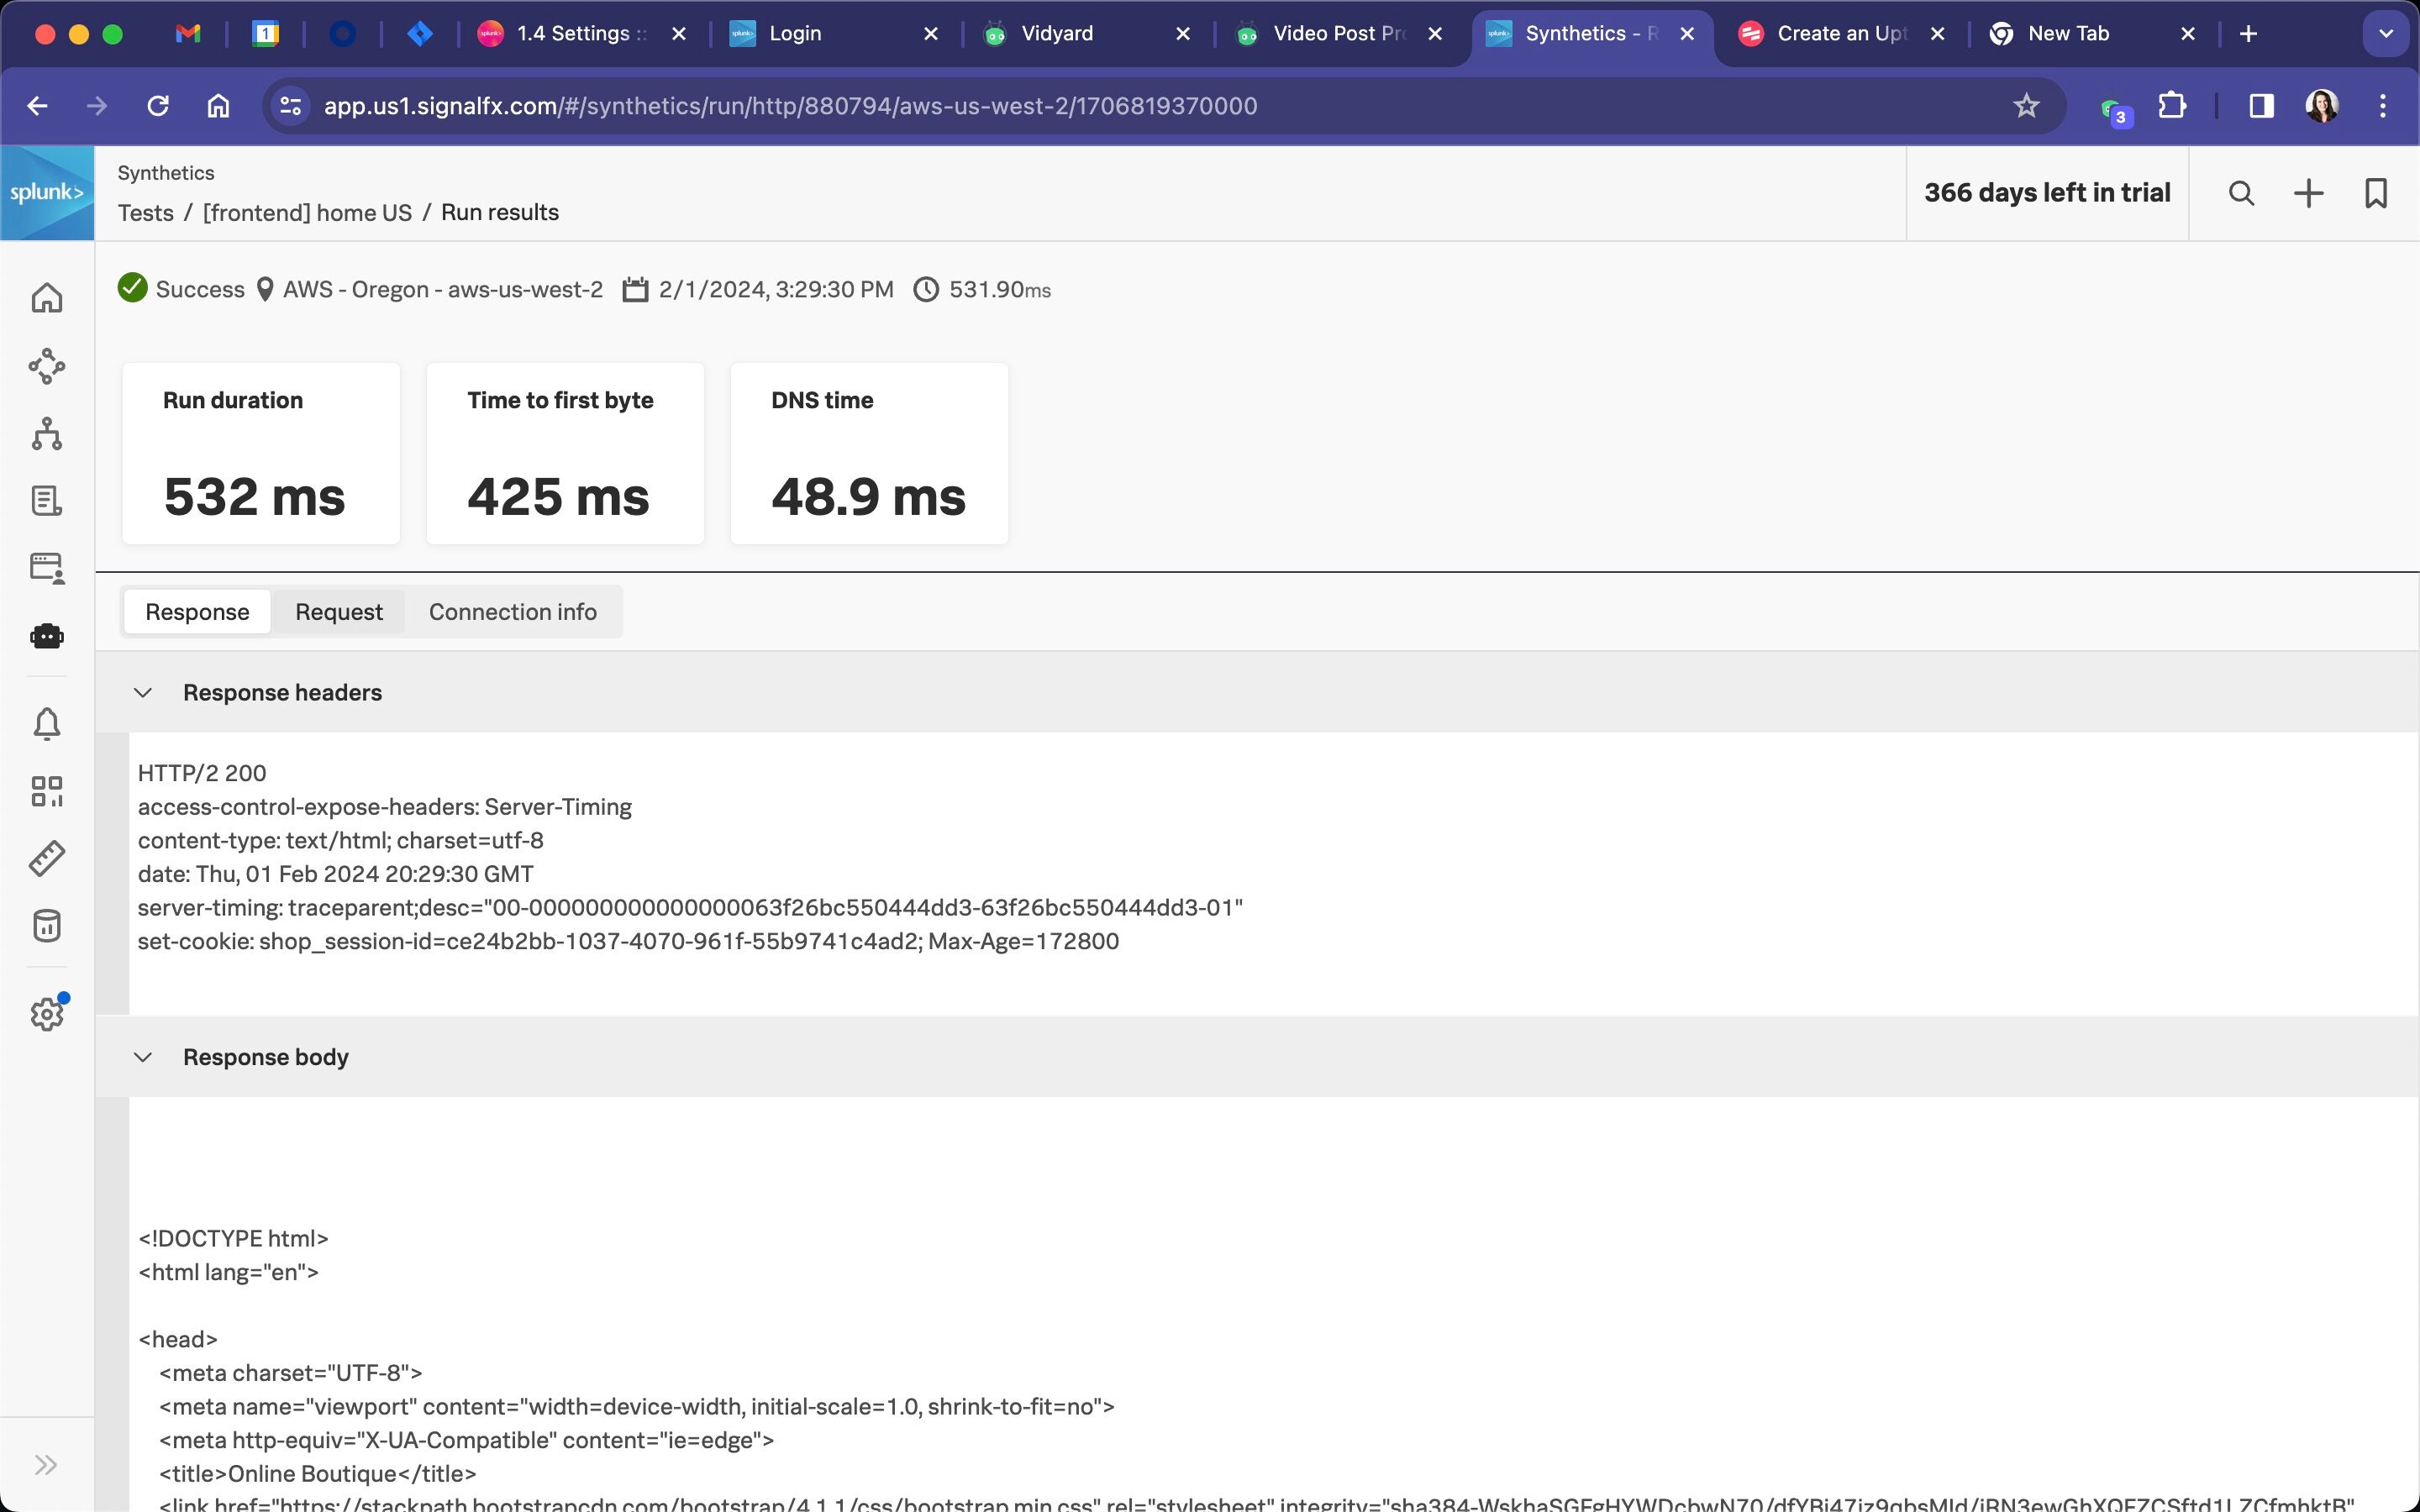Viewport: 2420px width, 1512px height.
Task: Open the pinned Gmail tab
Action: pos(188,34)
